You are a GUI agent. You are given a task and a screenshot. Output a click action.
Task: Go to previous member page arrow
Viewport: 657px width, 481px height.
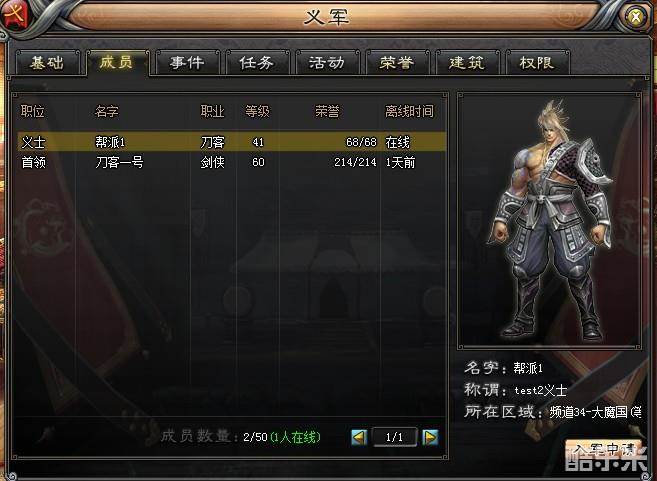pos(359,437)
